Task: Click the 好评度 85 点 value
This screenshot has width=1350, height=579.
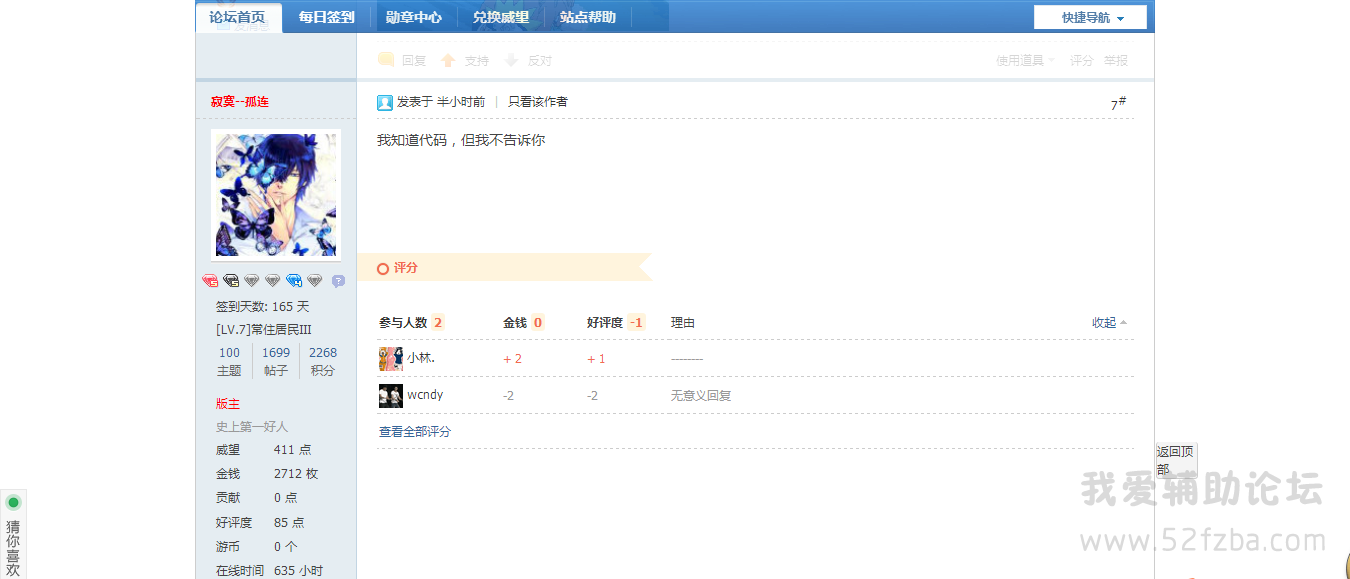Action: pos(289,523)
